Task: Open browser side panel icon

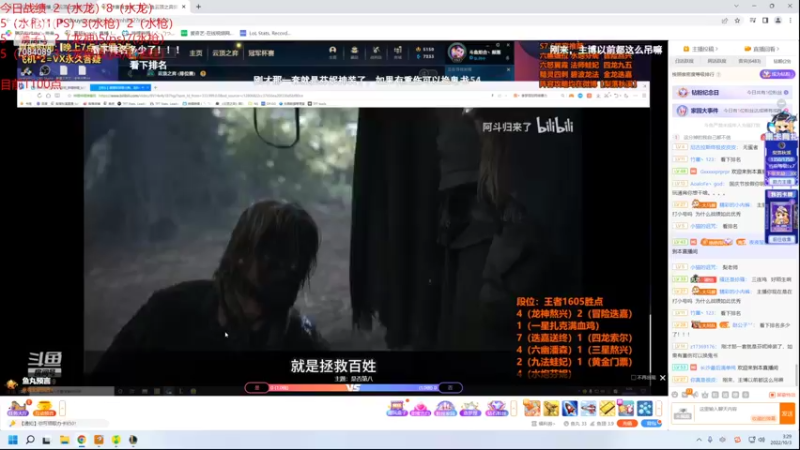Action: [765, 20]
